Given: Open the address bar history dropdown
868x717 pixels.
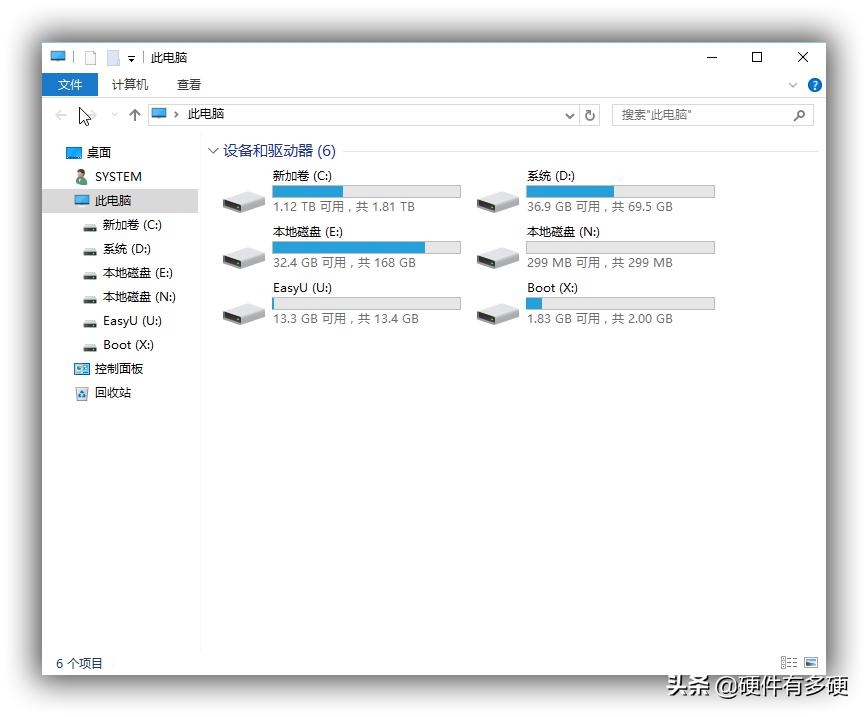Looking at the screenshot, I should 569,115.
